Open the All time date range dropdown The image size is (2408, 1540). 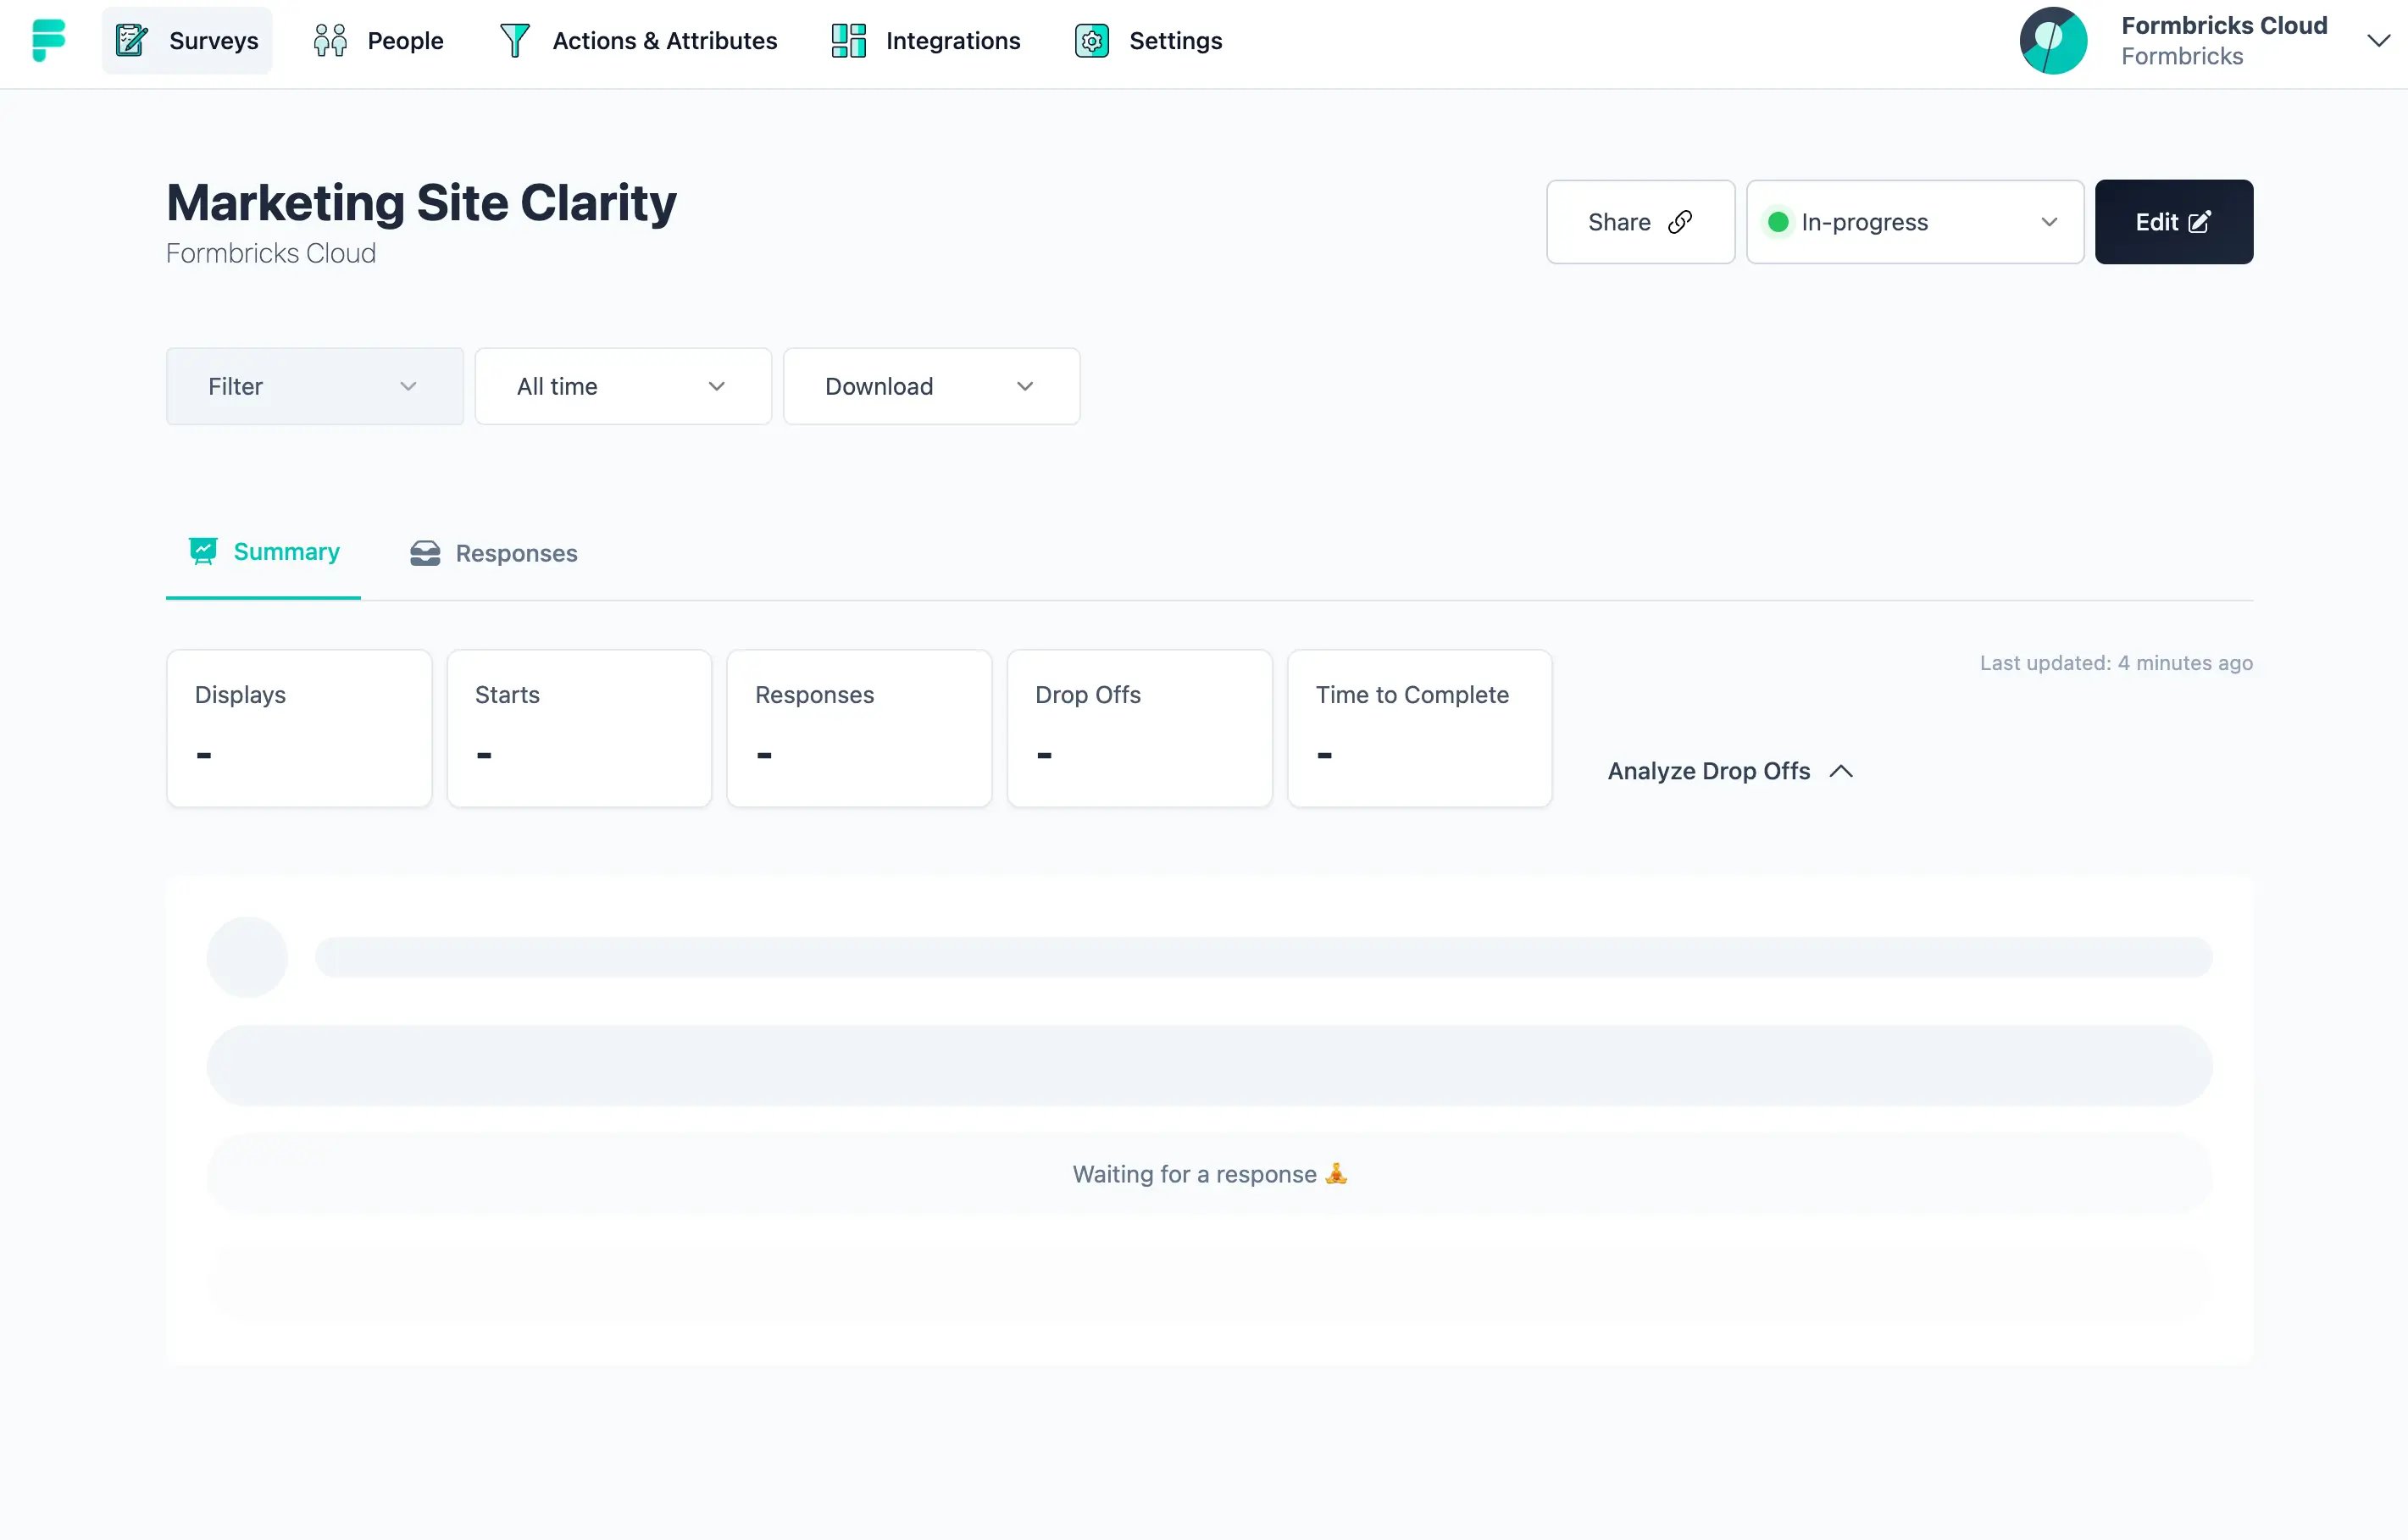point(623,386)
